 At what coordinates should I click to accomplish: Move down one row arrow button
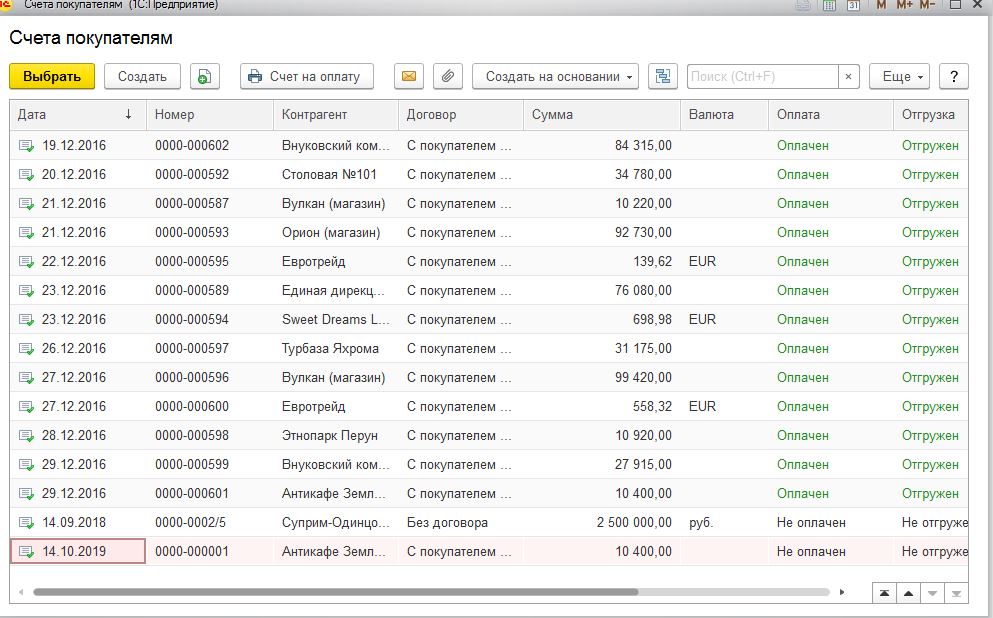pyautogui.click(x=932, y=593)
